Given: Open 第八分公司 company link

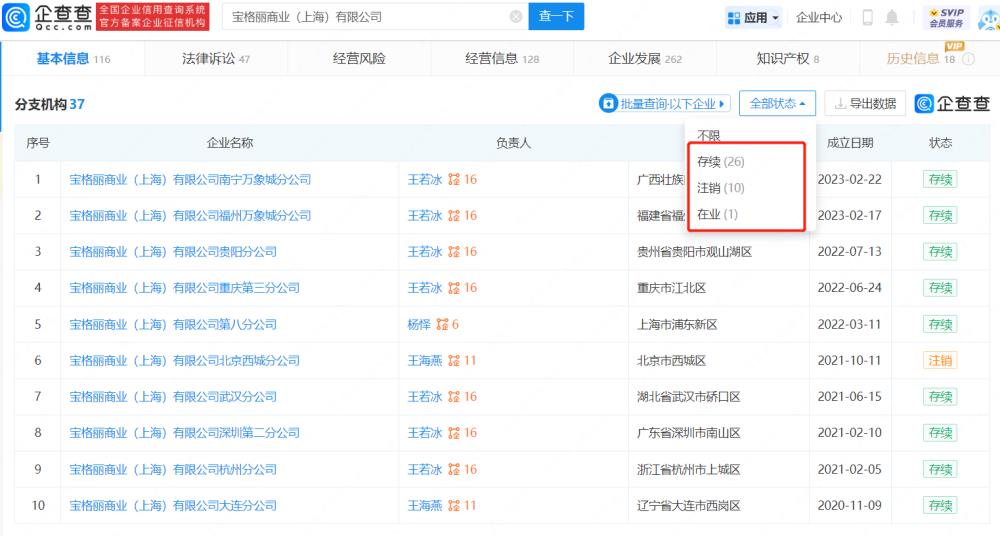Looking at the screenshot, I should (x=173, y=324).
